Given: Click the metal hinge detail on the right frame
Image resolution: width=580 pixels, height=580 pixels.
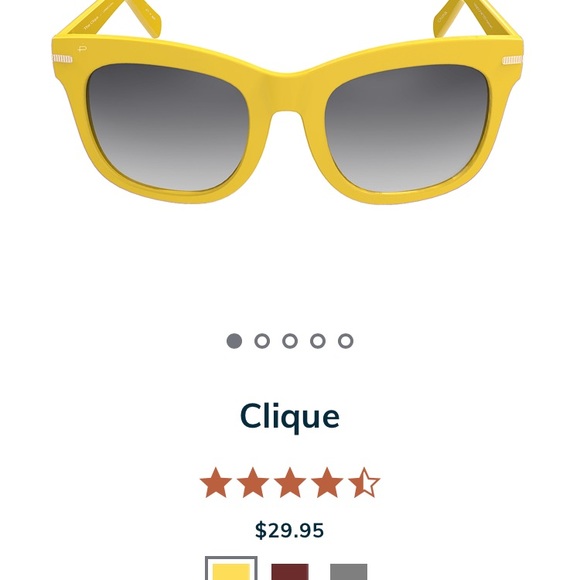Looking at the screenshot, I should point(512,60).
